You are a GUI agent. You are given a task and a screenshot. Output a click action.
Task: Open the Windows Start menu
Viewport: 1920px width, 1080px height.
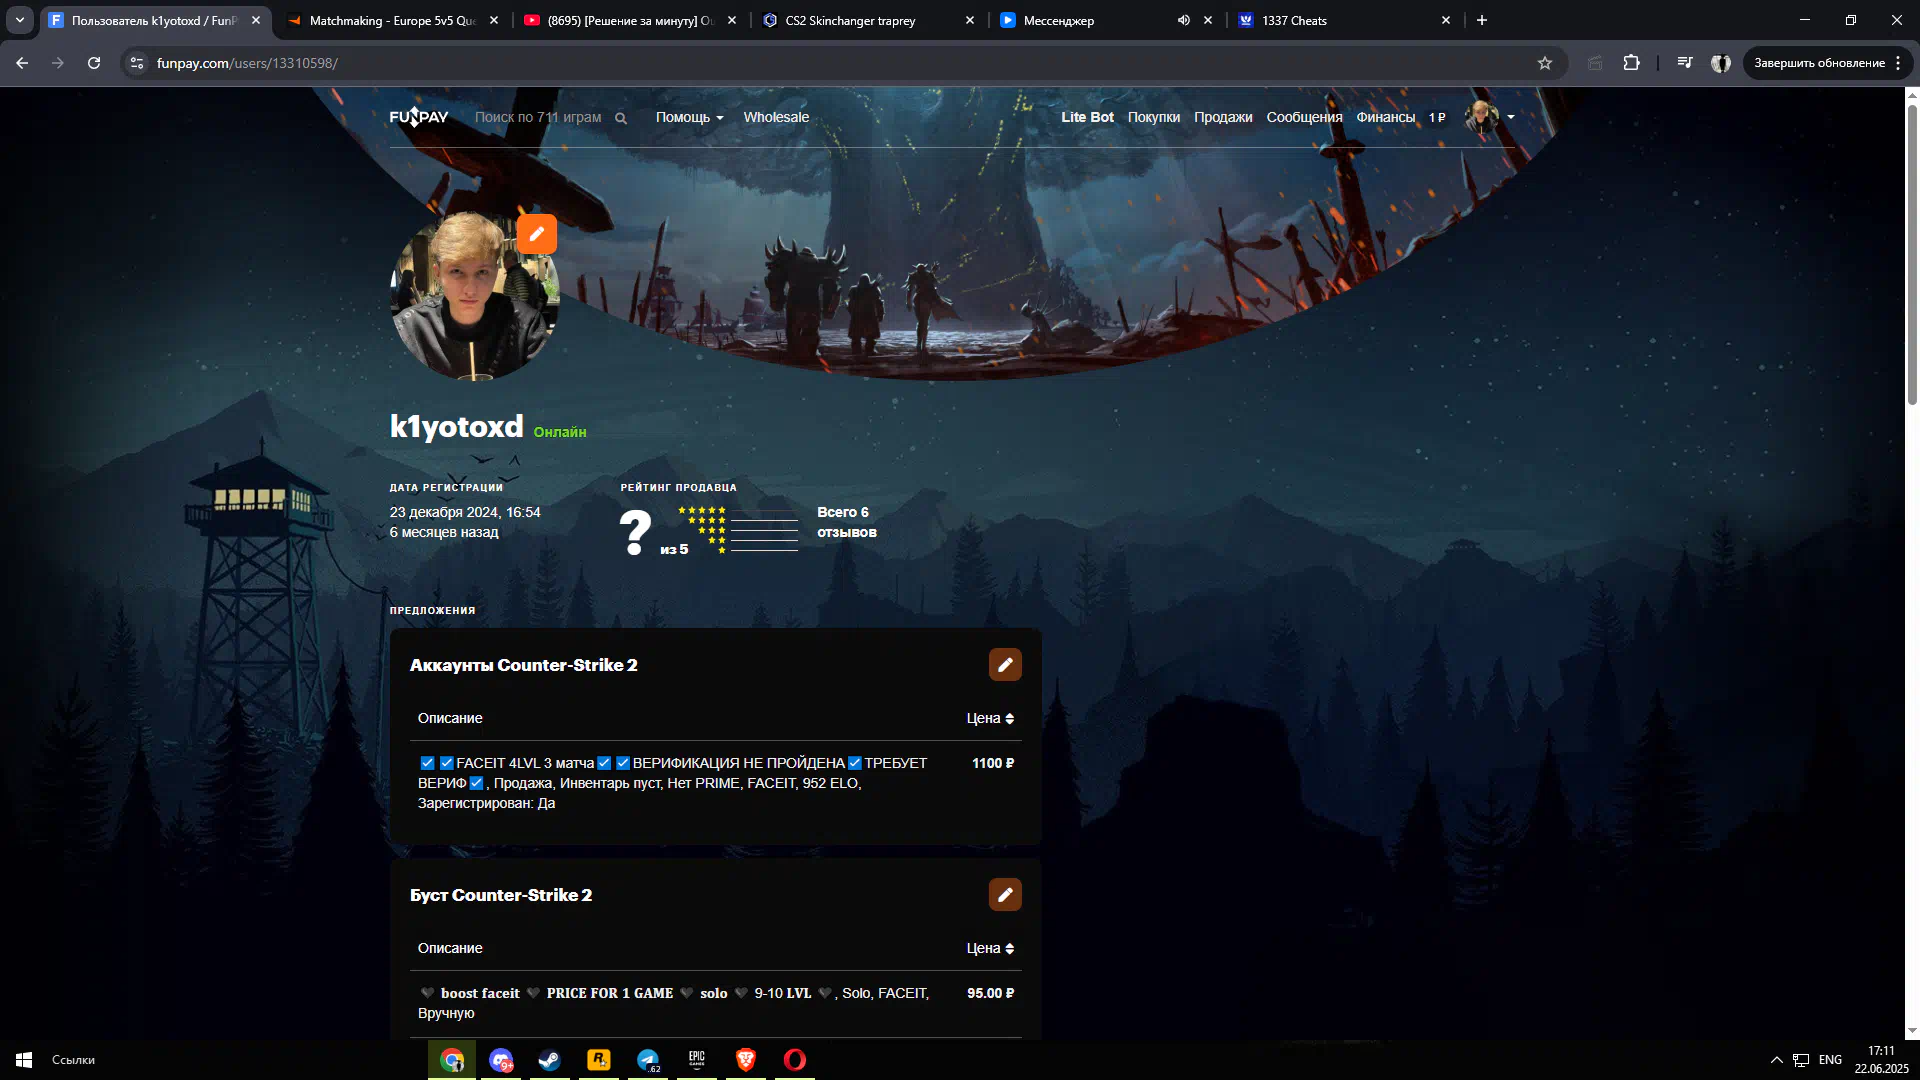(x=24, y=1060)
